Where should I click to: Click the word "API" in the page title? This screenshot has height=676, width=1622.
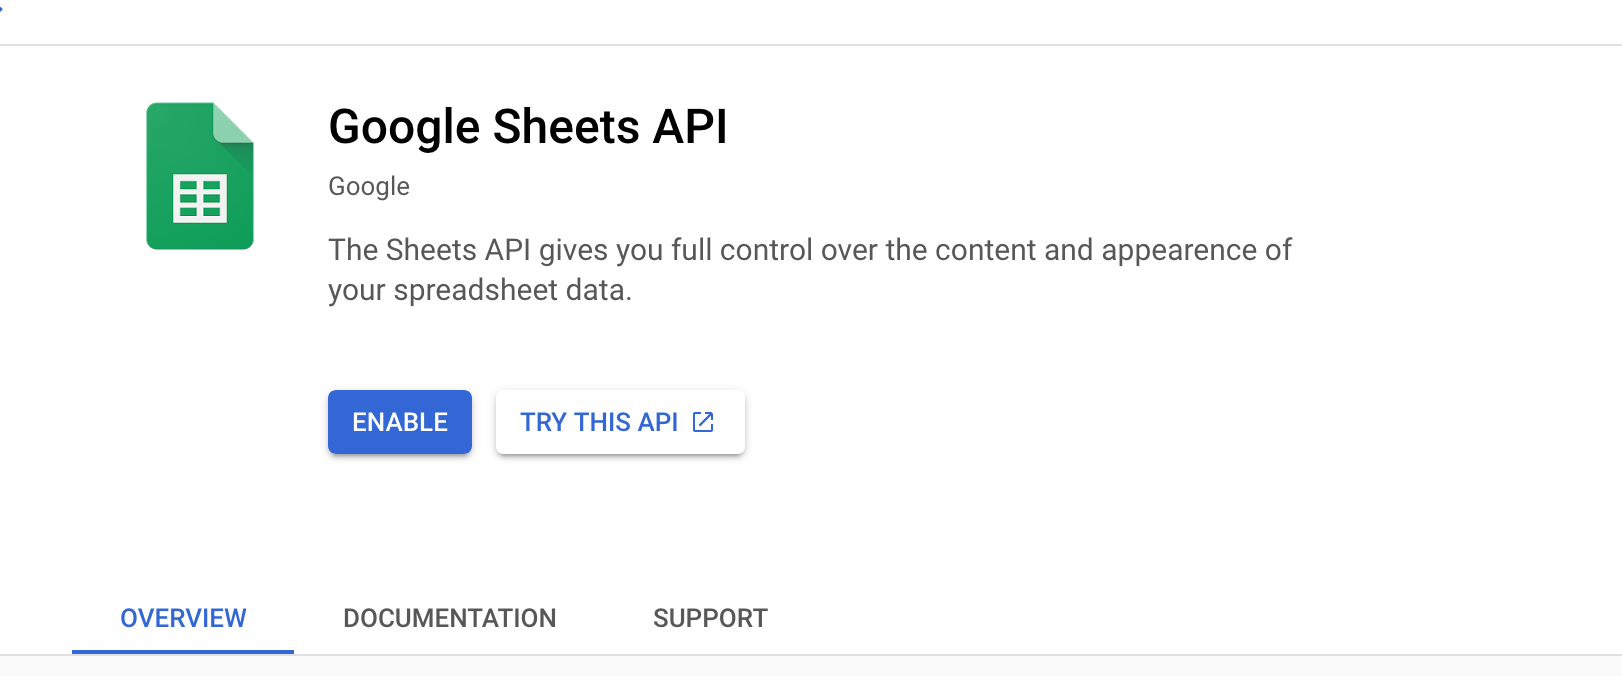click(x=690, y=127)
